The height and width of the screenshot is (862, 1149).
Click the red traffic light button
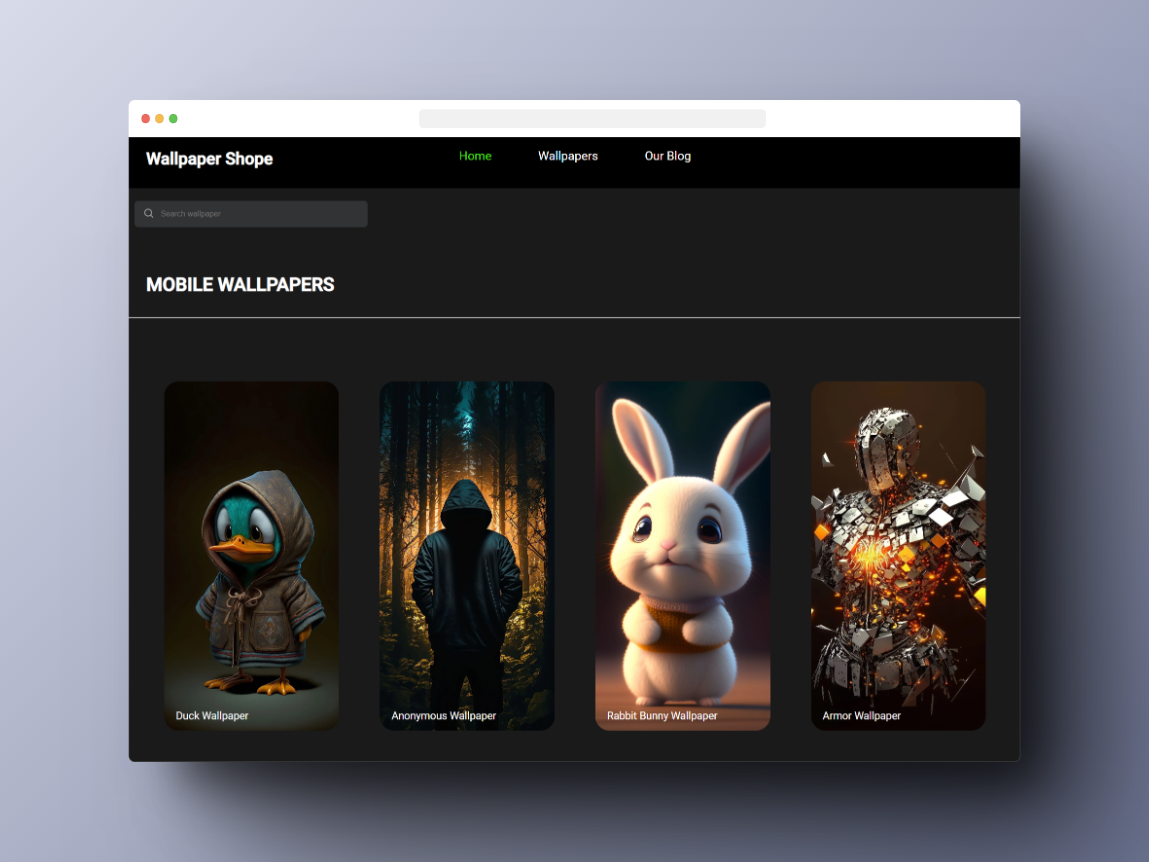click(x=145, y=117)
